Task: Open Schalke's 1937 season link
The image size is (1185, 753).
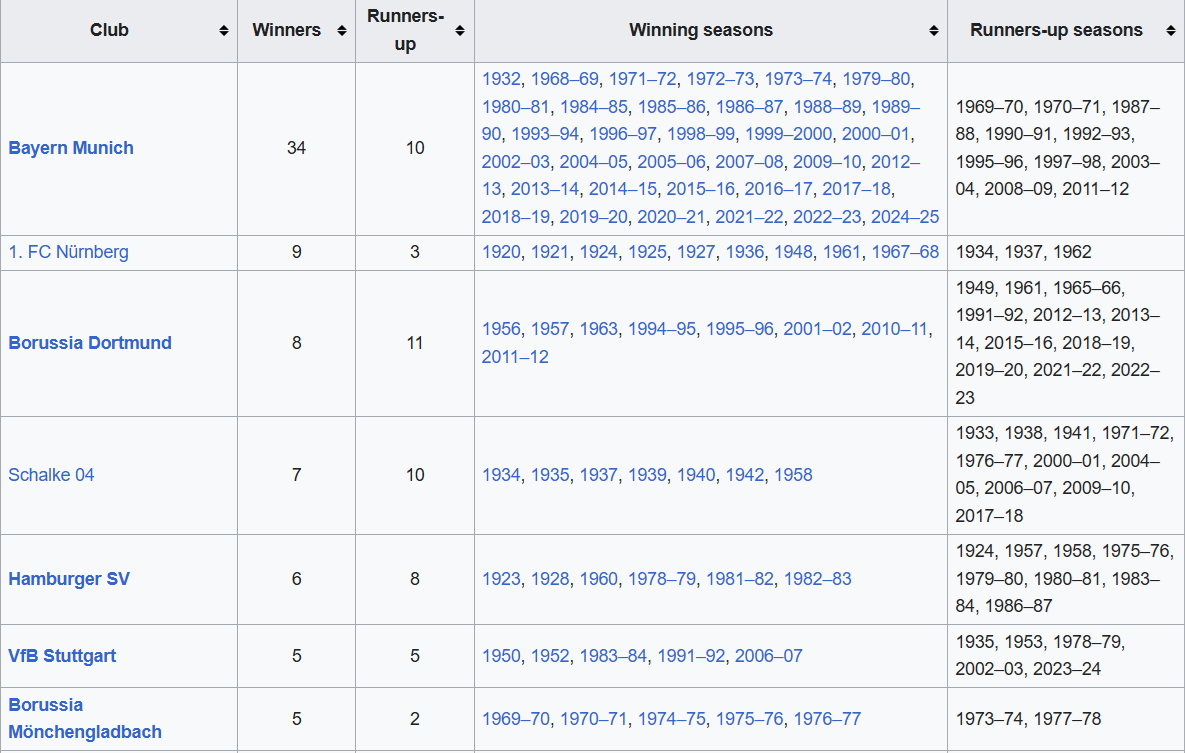Action: pos(599,475)
